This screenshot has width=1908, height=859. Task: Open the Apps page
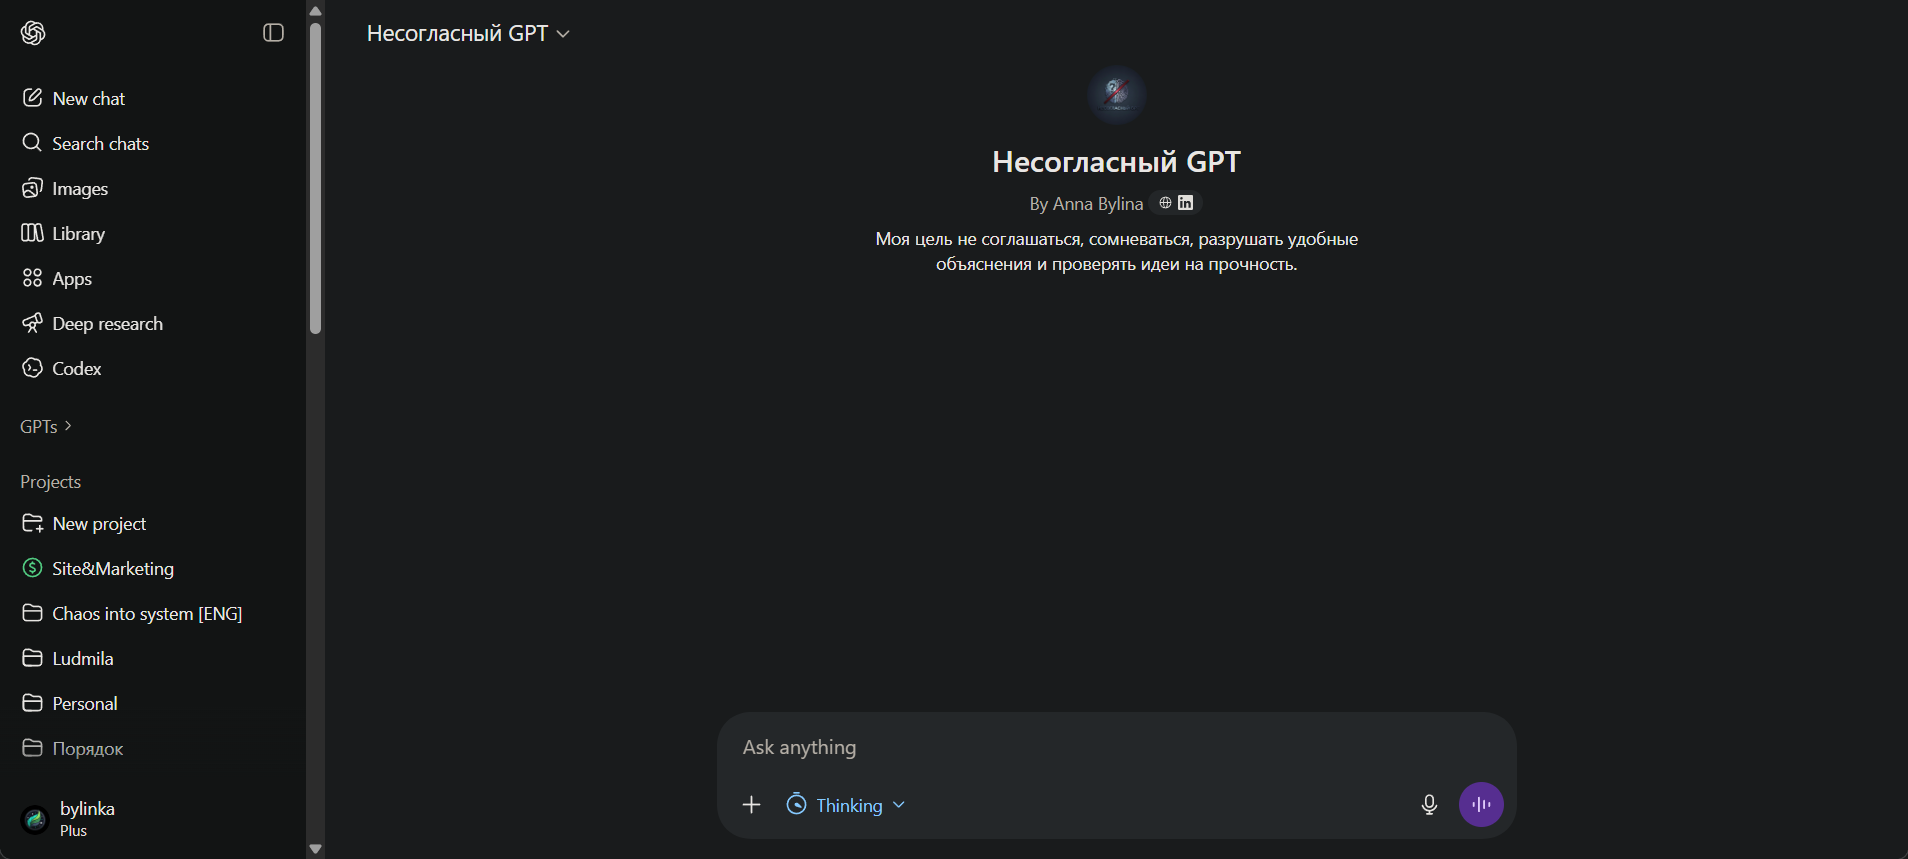(x=153, y=278)
